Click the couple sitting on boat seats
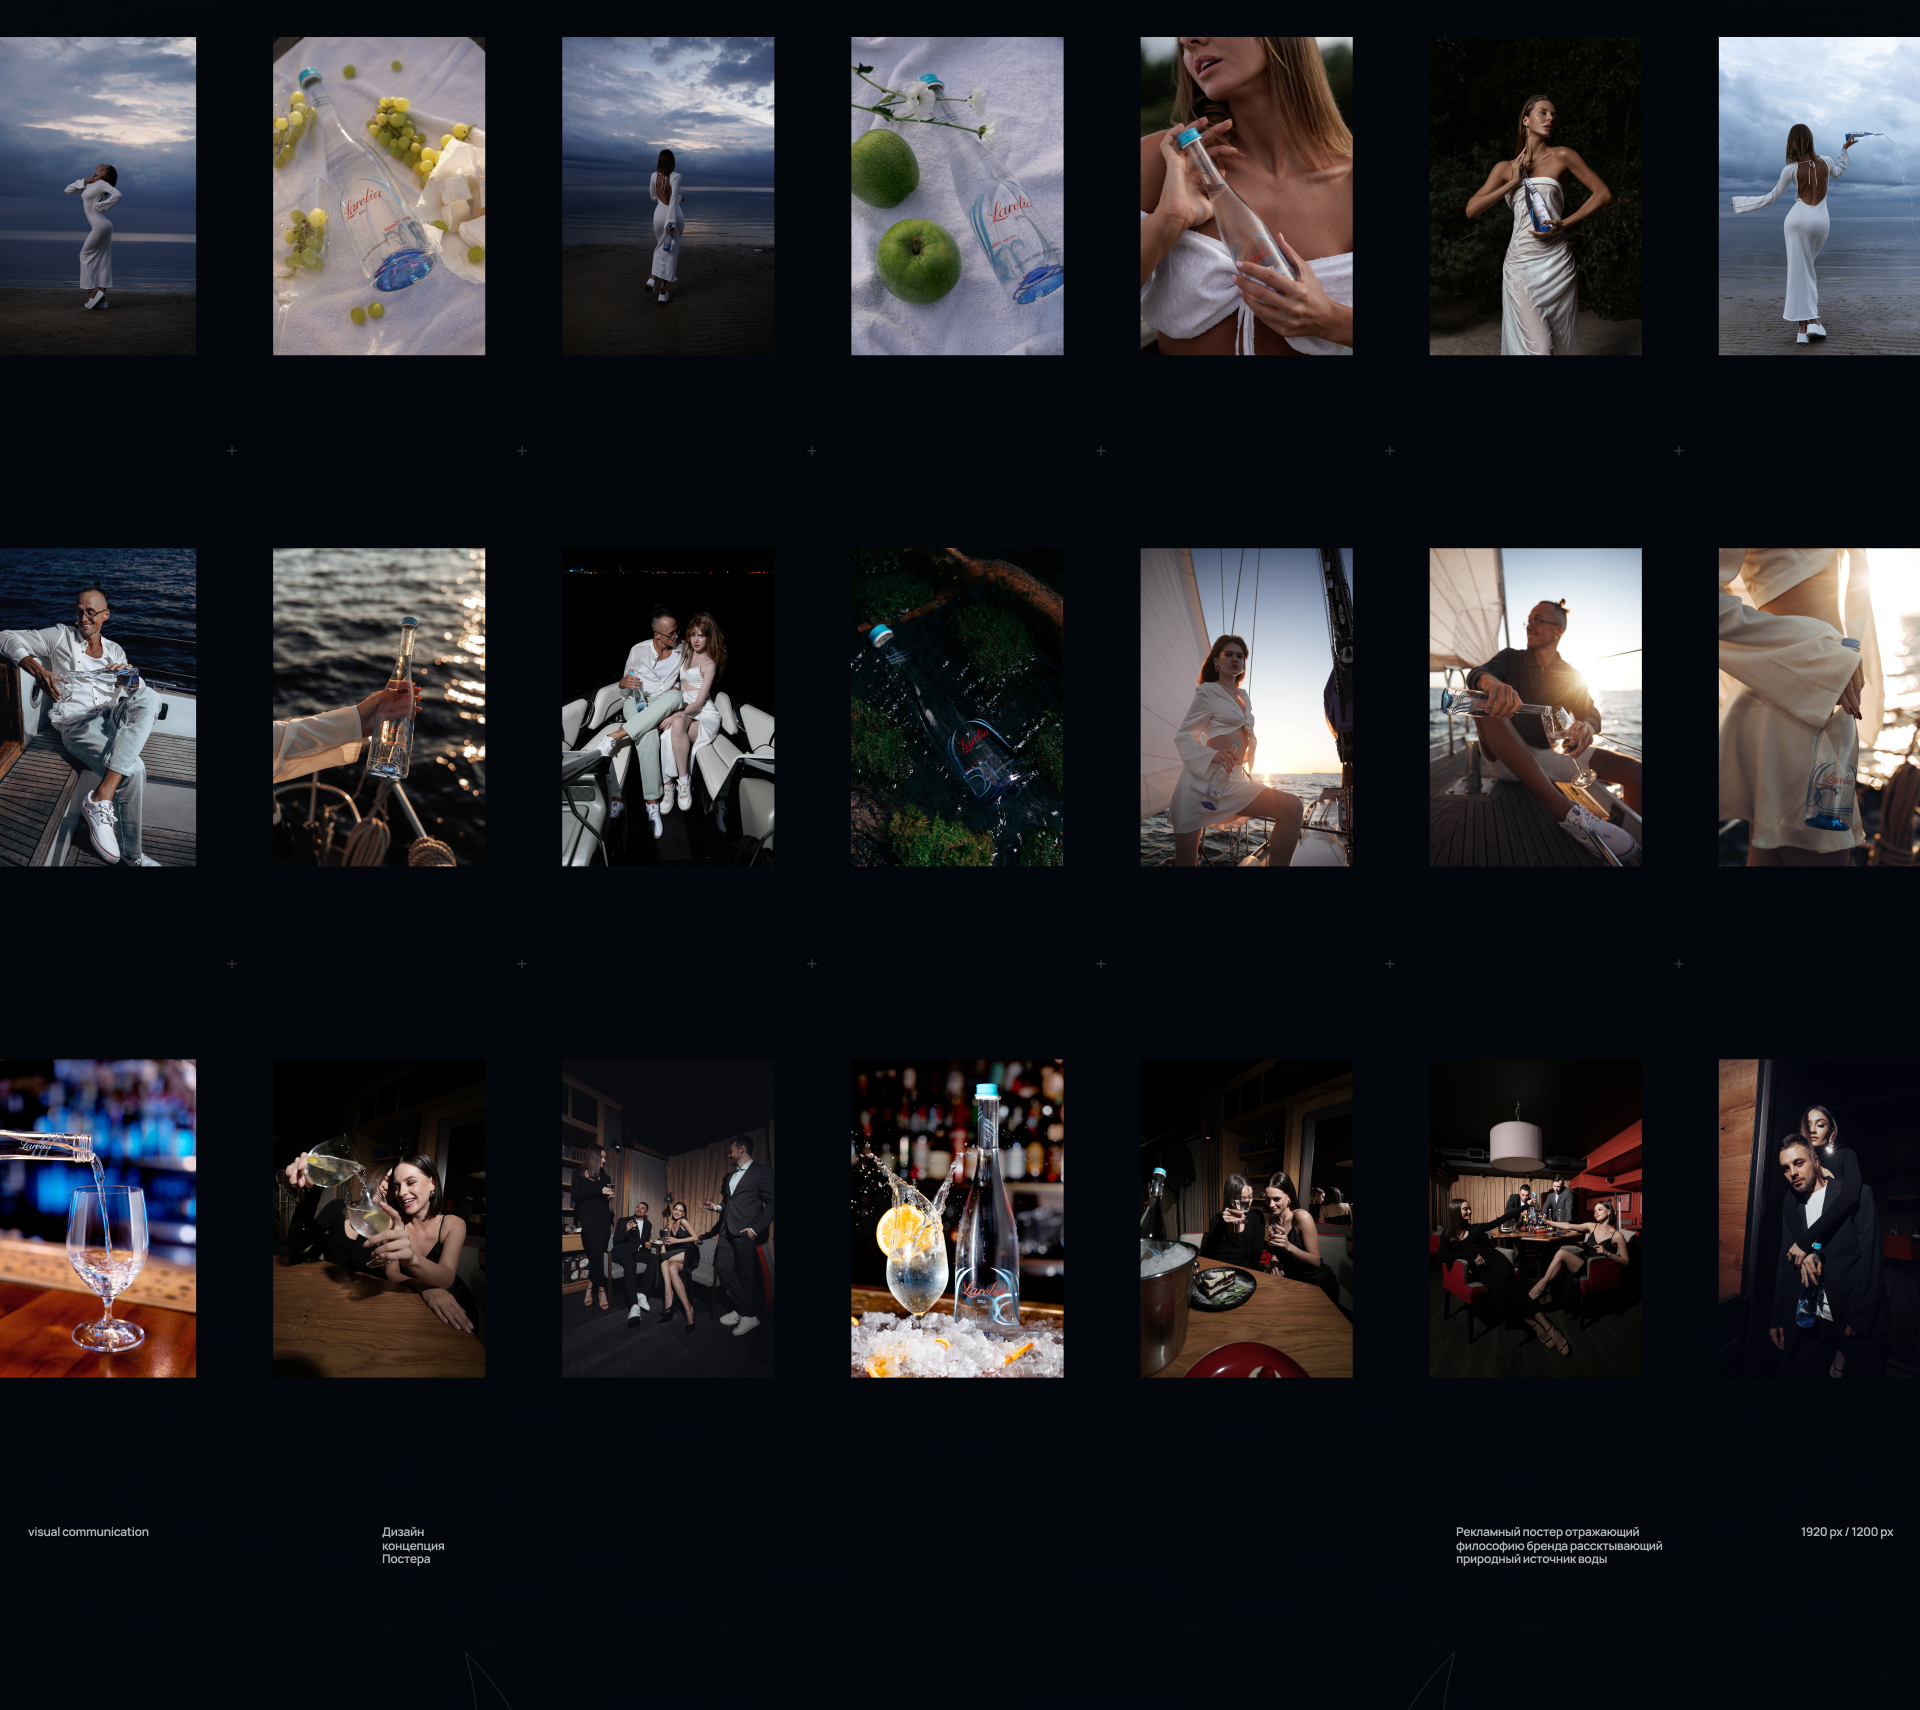The width and height of the screenshot is (1920, 1710). pos(668,706)
